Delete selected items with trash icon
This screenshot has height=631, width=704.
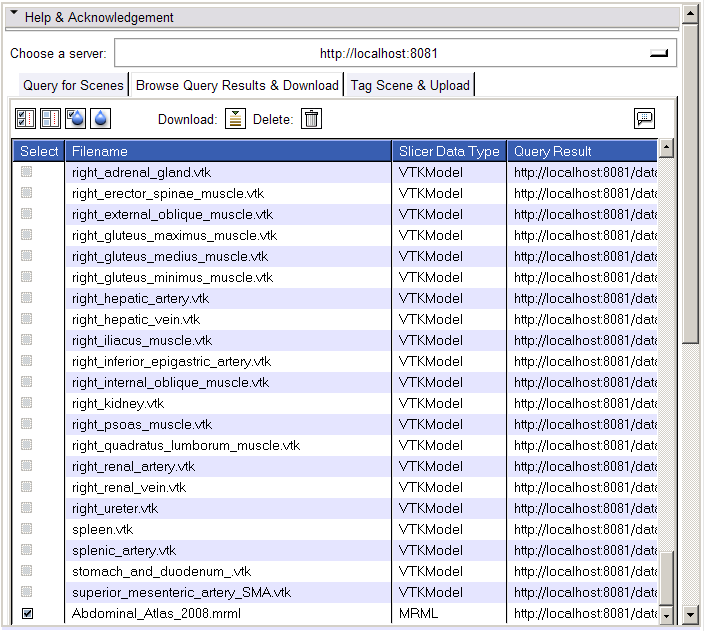point(312,119)
